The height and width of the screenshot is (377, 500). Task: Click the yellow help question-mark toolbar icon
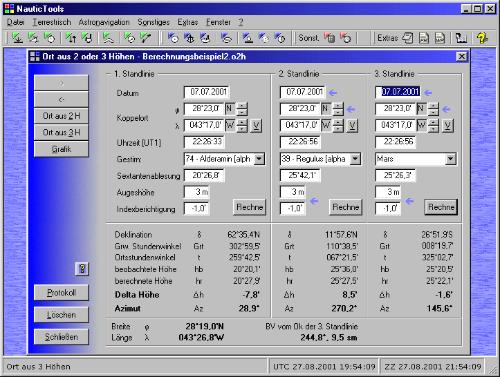coord(482,38)
